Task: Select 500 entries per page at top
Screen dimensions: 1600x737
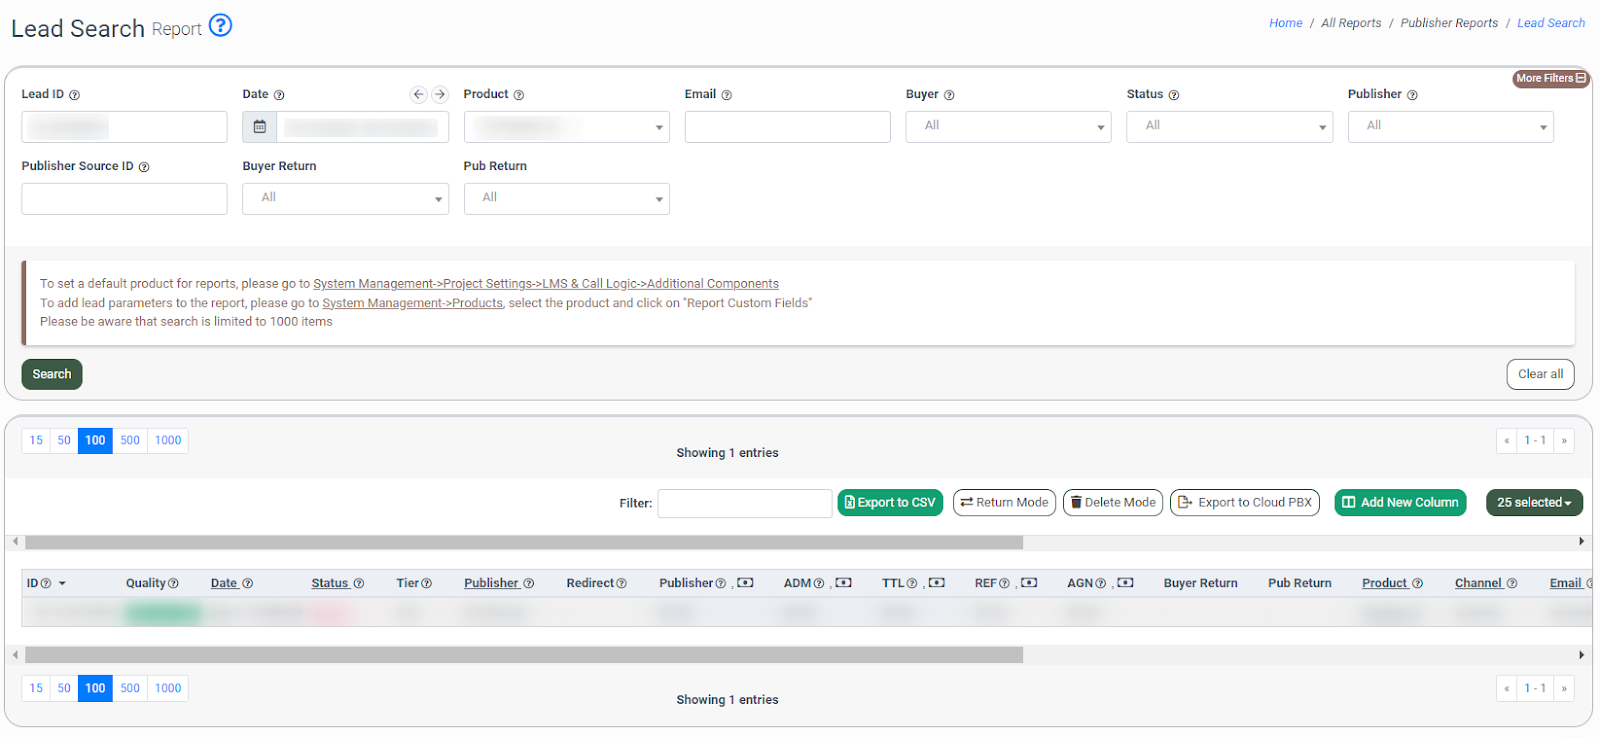Action: point(130,441)
